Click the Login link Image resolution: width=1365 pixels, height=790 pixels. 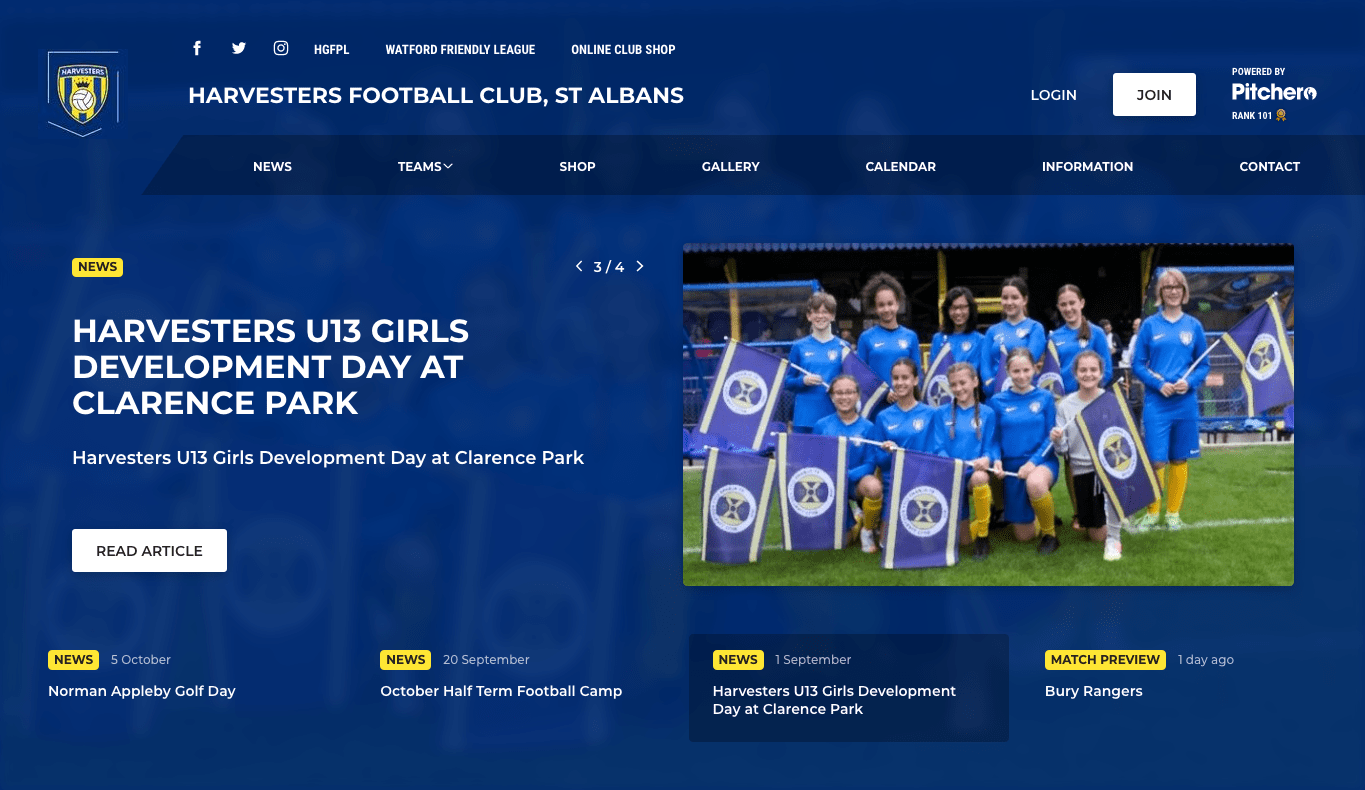(x=1053, y=95)
